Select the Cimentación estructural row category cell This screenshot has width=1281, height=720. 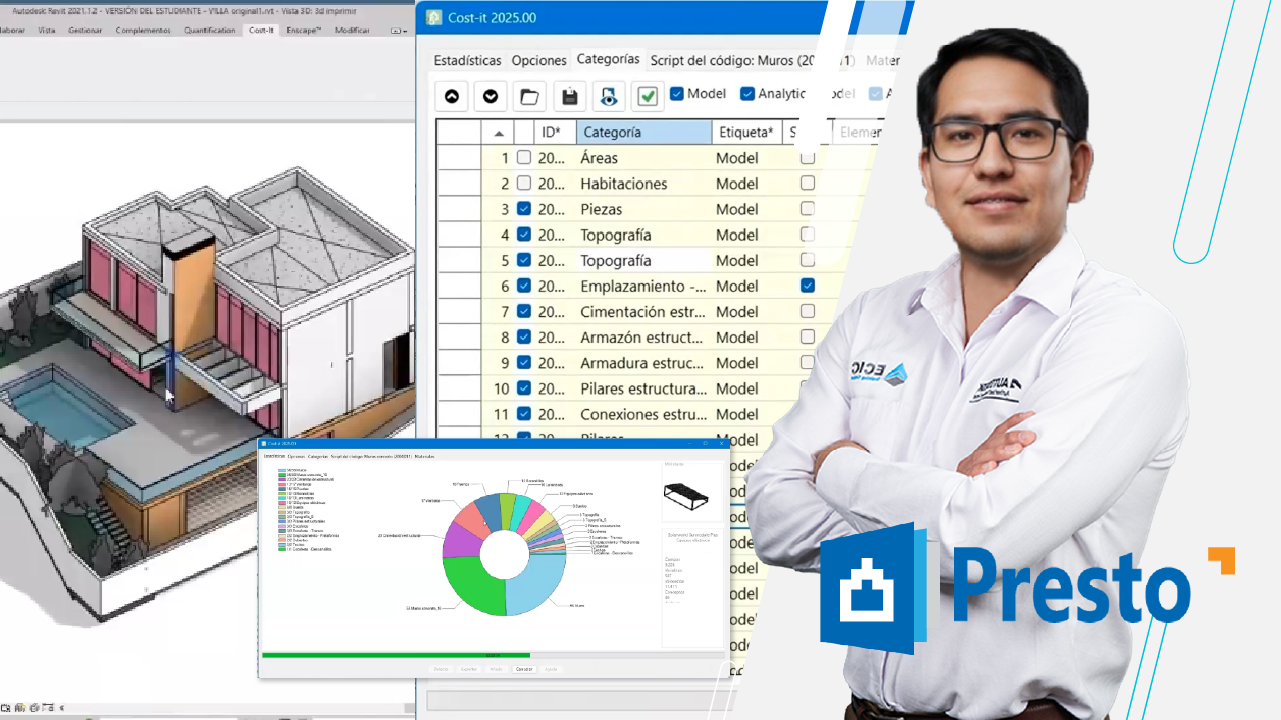pos(641,312)
